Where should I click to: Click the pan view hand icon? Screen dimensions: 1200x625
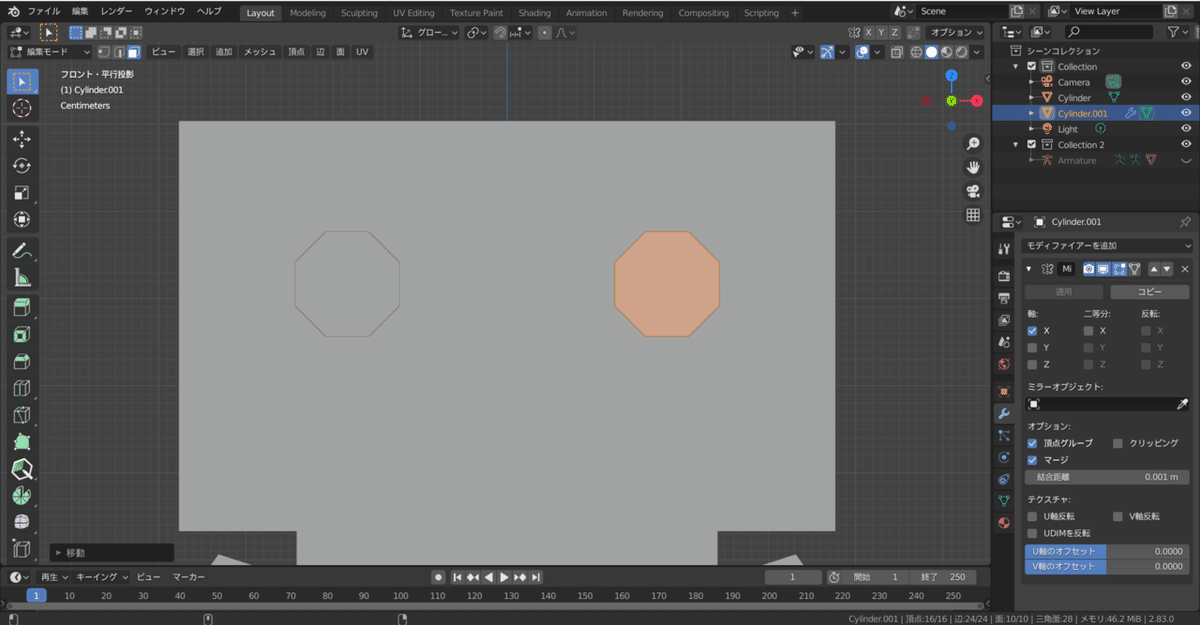click(972, 167)
